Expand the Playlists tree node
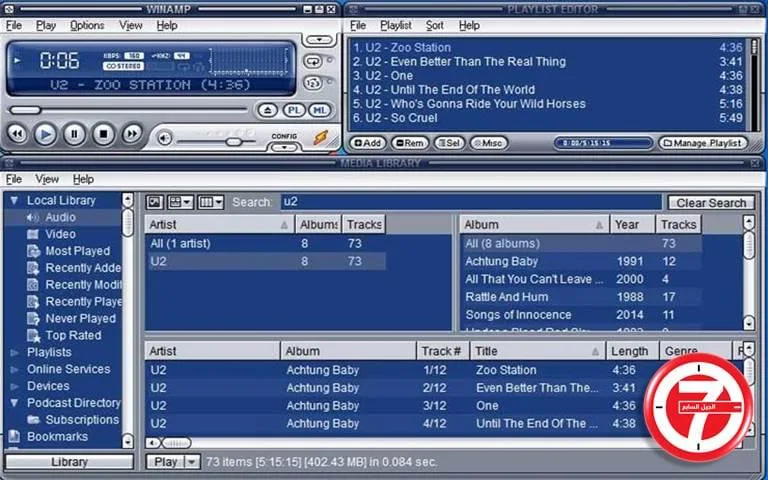Viewport: 768px width, 480px height. point(14,353)
